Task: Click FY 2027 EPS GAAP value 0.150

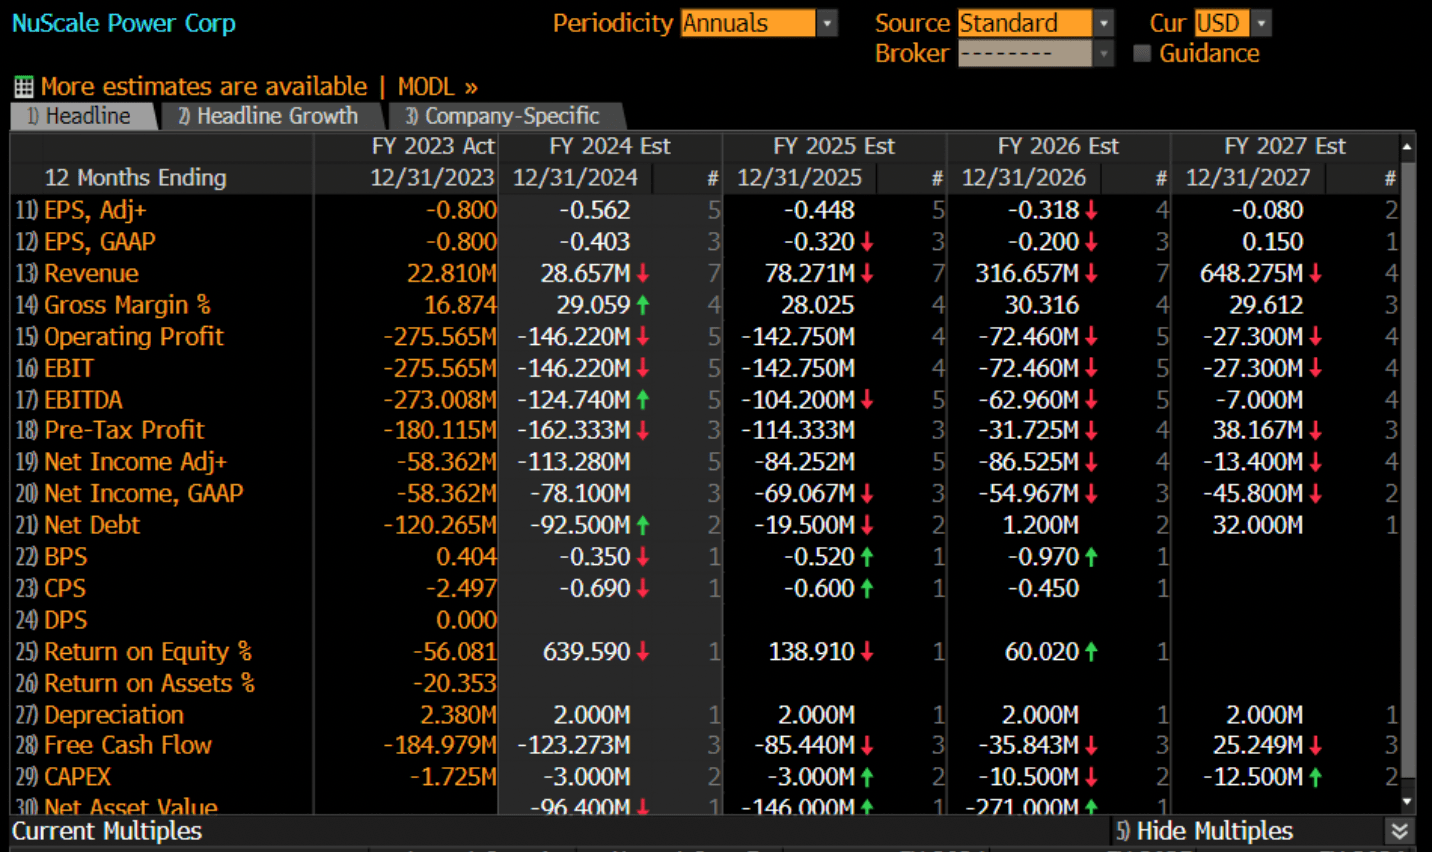Action: coord(1273,242)
